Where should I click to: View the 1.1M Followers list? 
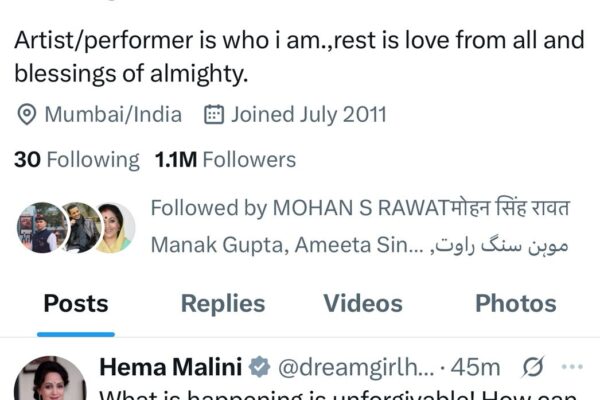[225, 160]
